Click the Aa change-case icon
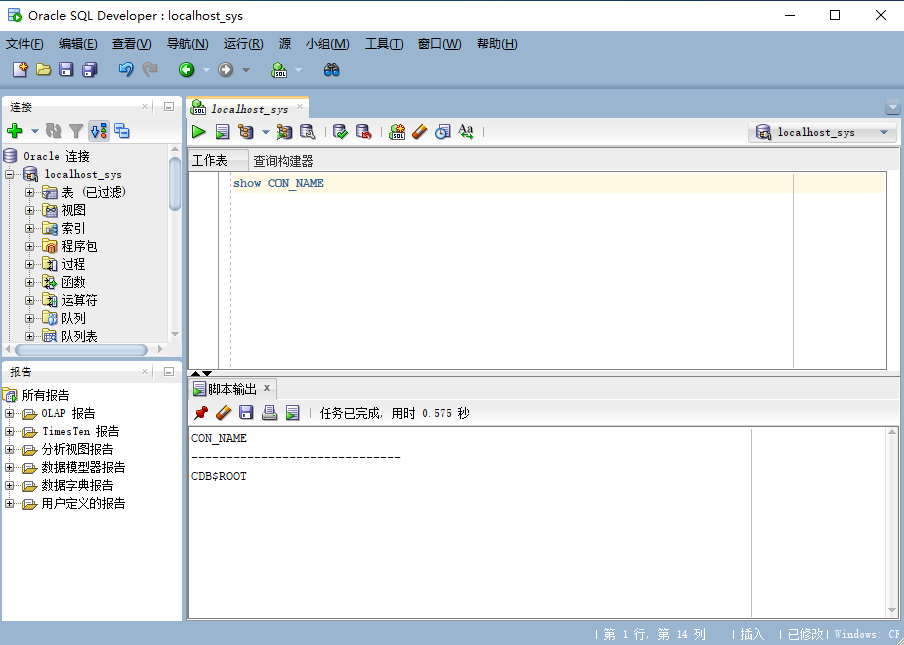This screenshot has height=645, width=904. coord(466,132)
